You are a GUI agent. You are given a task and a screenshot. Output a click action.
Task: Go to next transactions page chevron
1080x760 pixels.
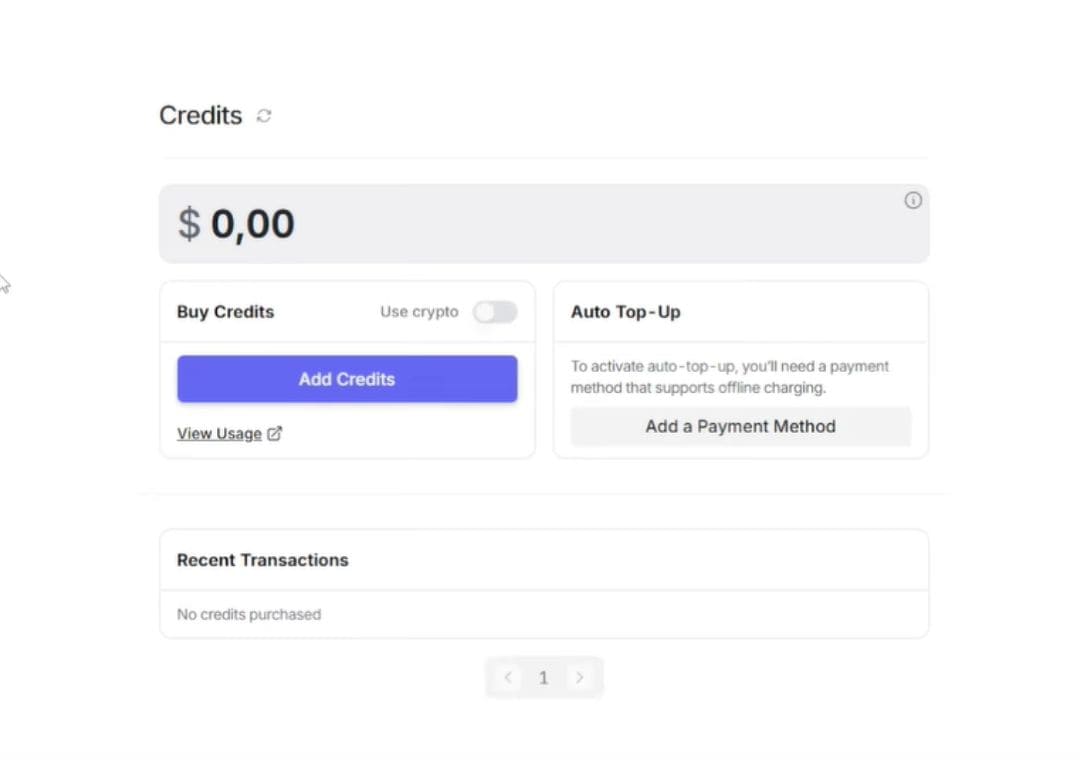point(579,677)
